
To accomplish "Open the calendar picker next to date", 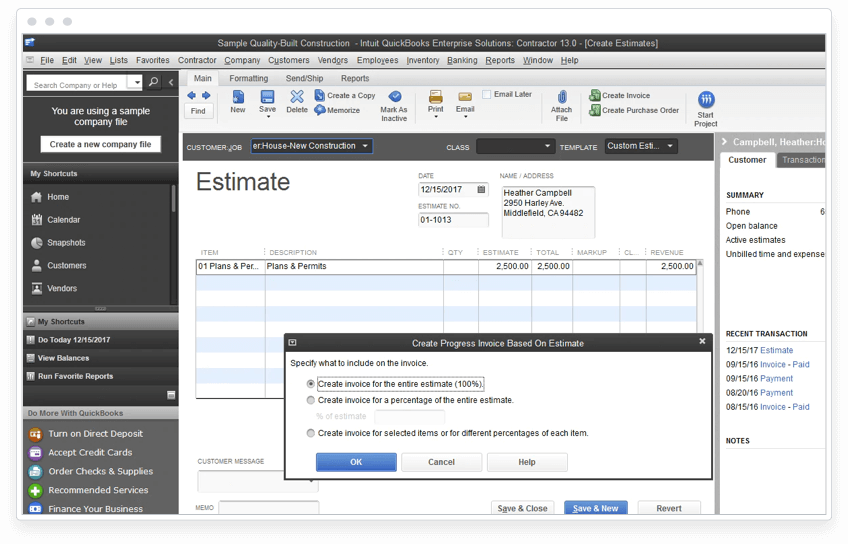I will 482,189.
